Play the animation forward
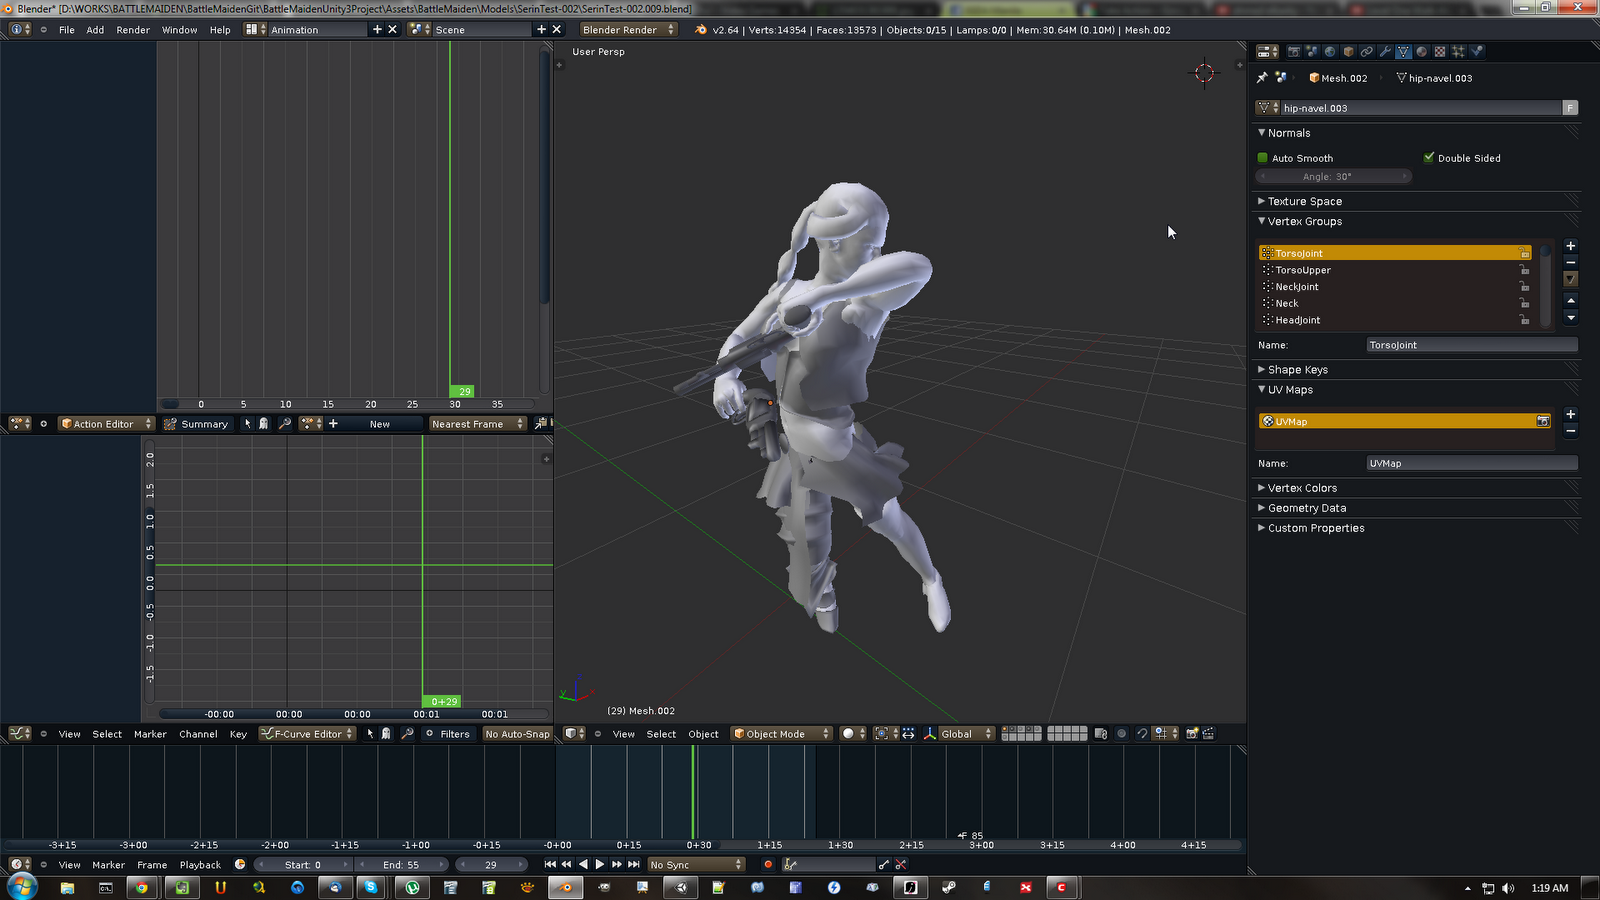The image size is (1600, 900). pos(600,864)
